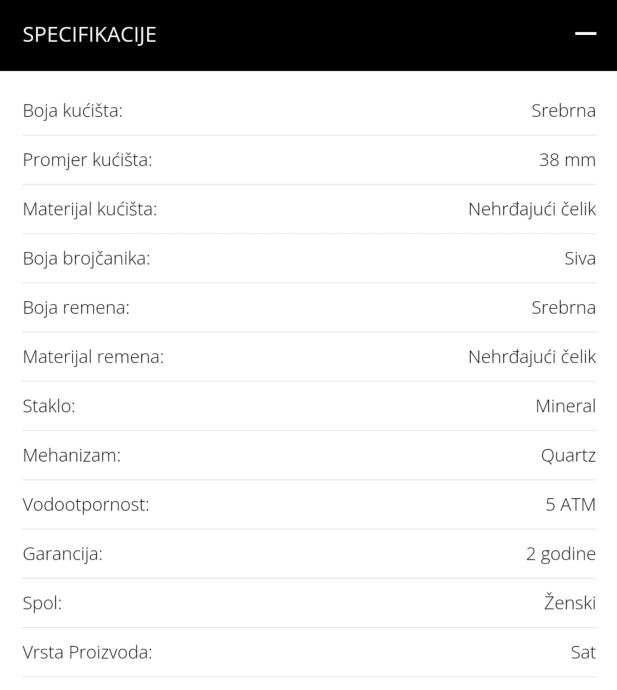Click the 'Promjer kućišta:' label
The height and width of the screenshot is (690, 617).
[x=87, y=159]
